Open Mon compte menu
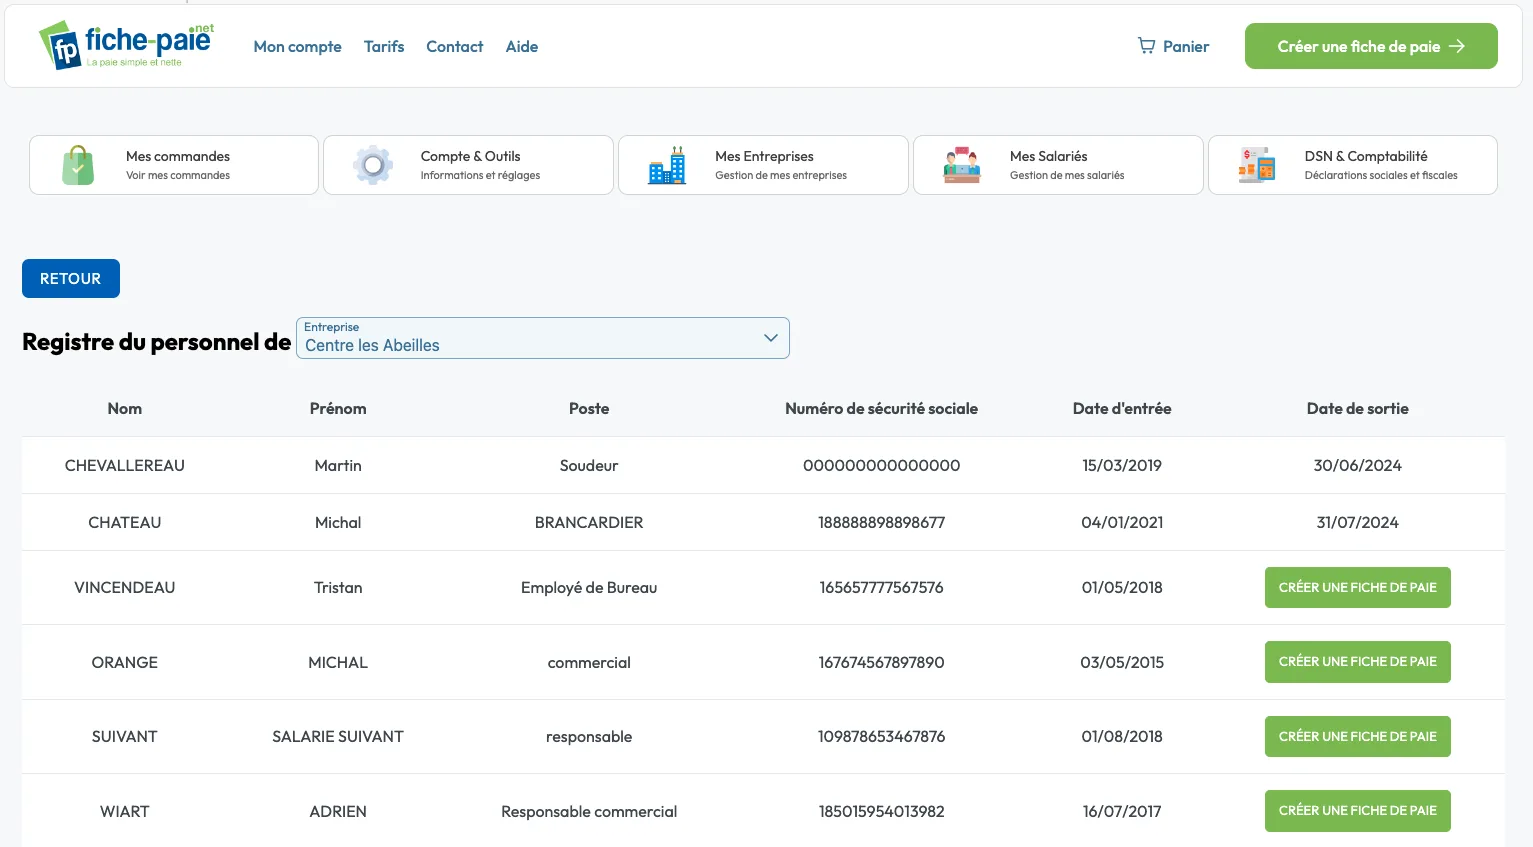 (x=297, y=46)
